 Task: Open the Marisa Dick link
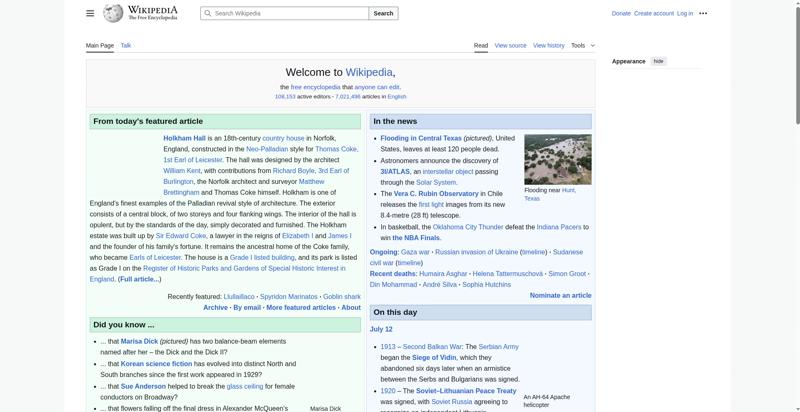(x=139, y=341)
